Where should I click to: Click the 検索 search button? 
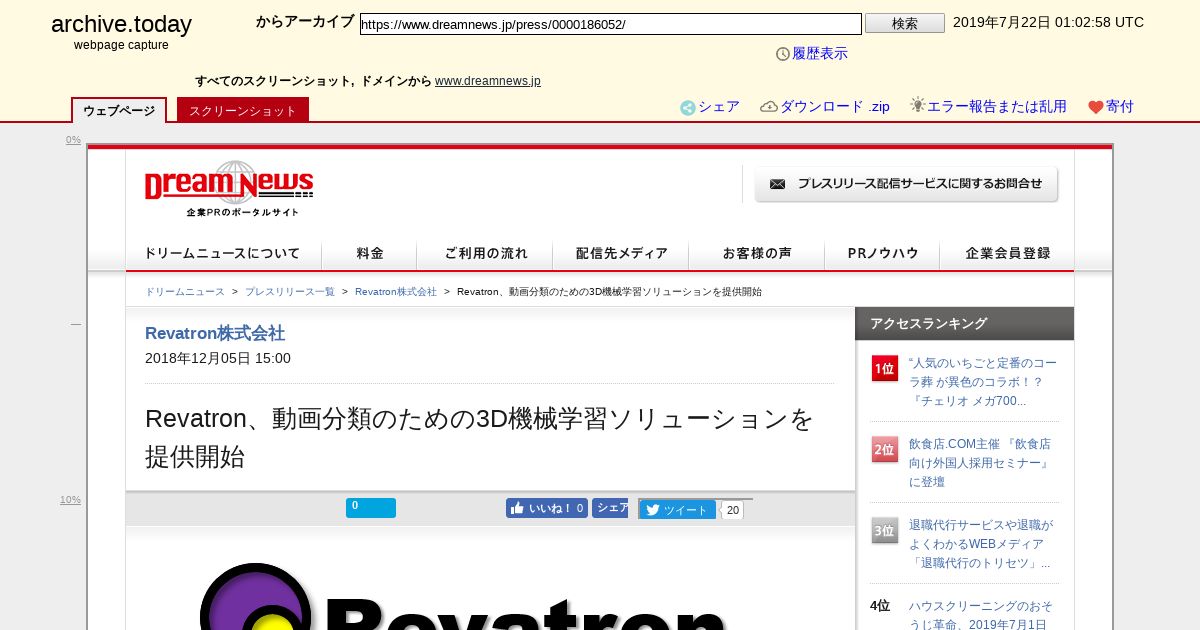[x=905, y=23]
